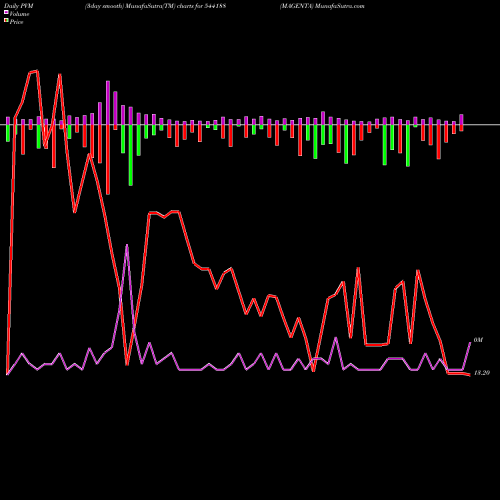Click the '0M' volume axis label
Screen dimensions: 500x500
[478, 340]
